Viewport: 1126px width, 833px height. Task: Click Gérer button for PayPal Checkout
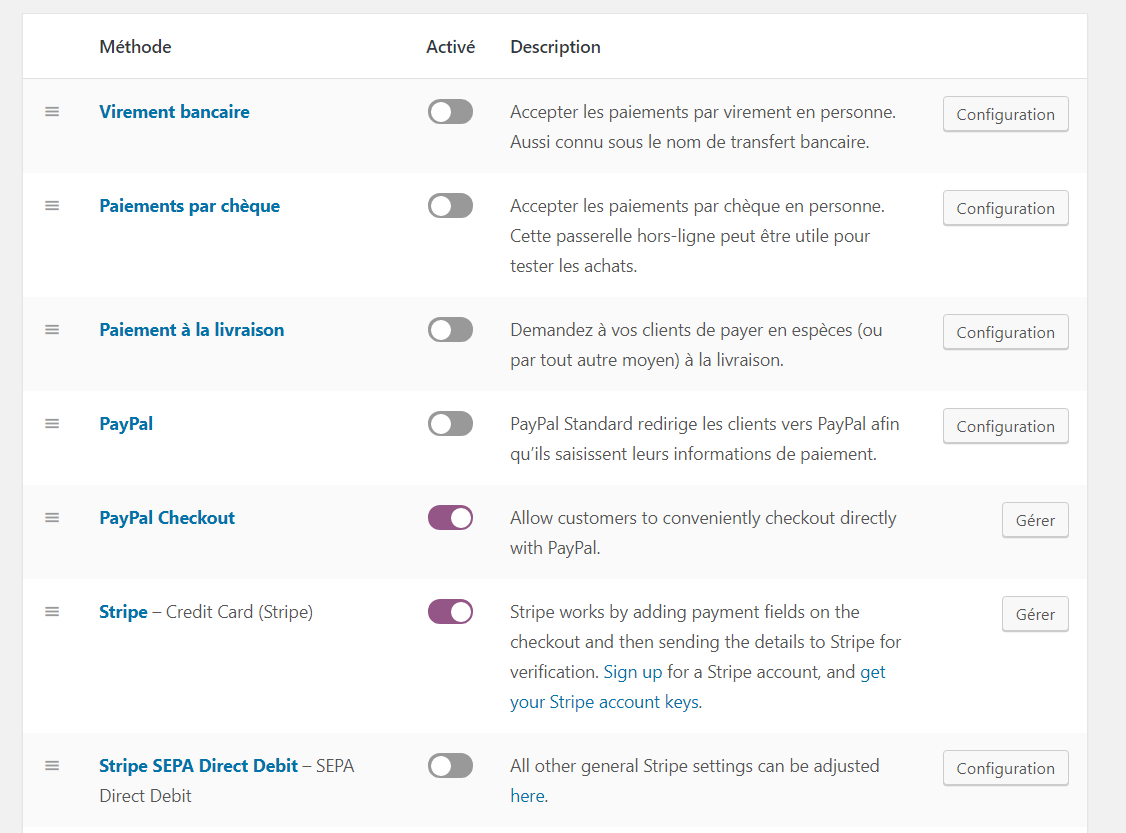coord(1035,521)
